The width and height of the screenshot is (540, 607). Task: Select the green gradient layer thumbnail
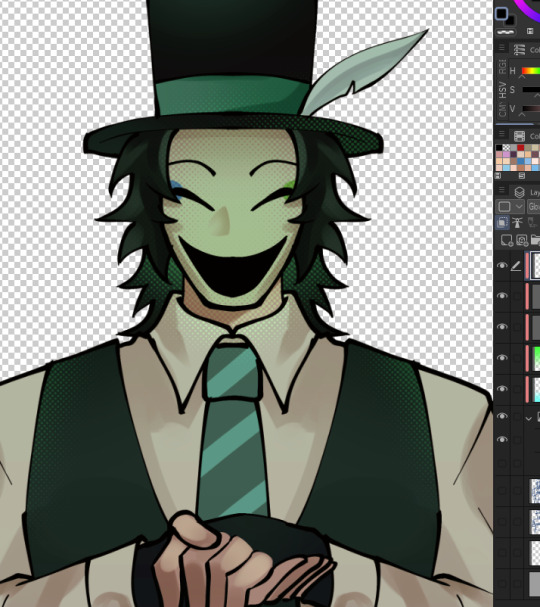[x=536, y=358]
